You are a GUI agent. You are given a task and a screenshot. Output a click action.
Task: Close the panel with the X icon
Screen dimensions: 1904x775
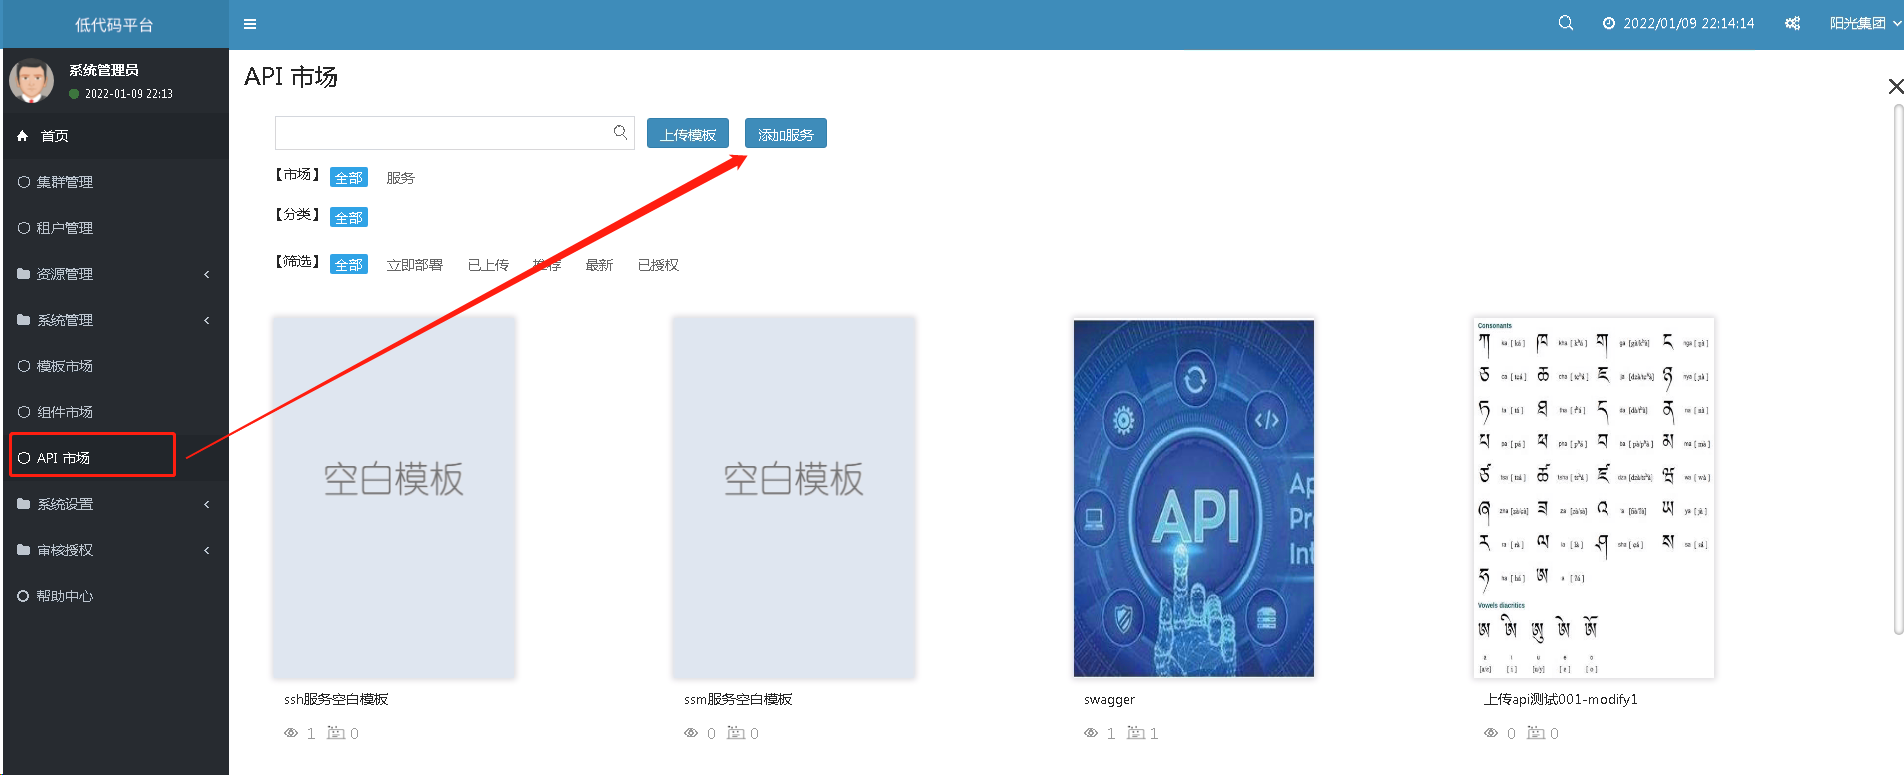(1894, 86)
